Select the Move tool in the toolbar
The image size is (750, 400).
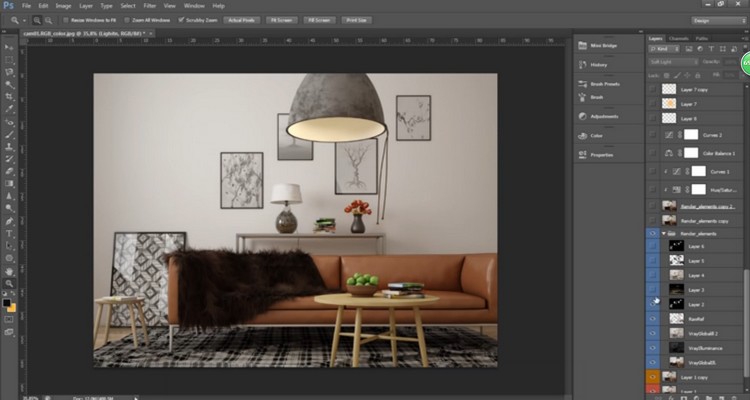point(10,47)
